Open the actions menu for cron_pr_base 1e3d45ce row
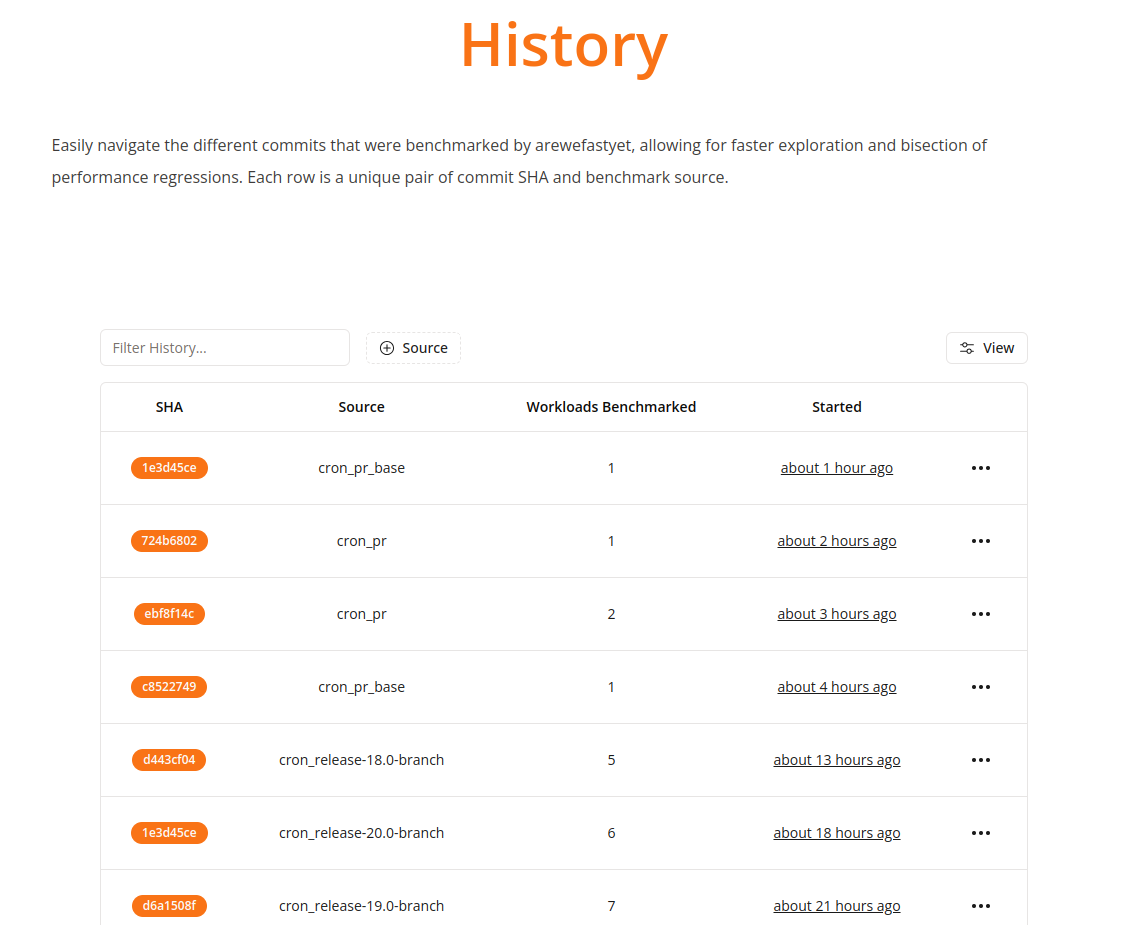The height and width of the screenshot is (925, 1145). [980, 468]
